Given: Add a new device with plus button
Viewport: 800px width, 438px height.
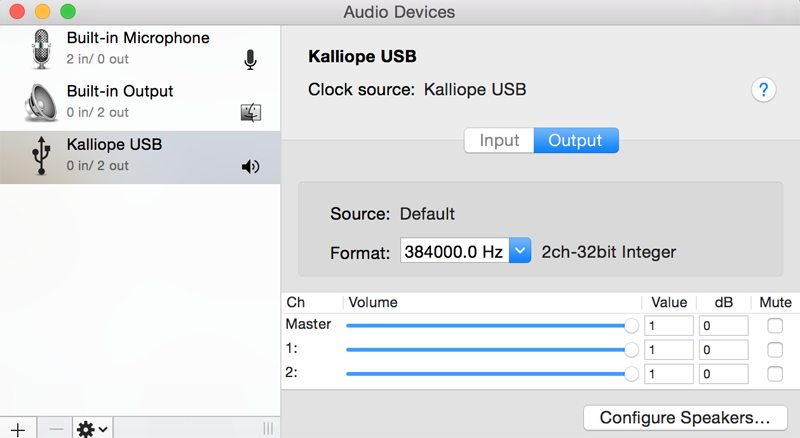Looking at the screenshot, I should [18, 429].
